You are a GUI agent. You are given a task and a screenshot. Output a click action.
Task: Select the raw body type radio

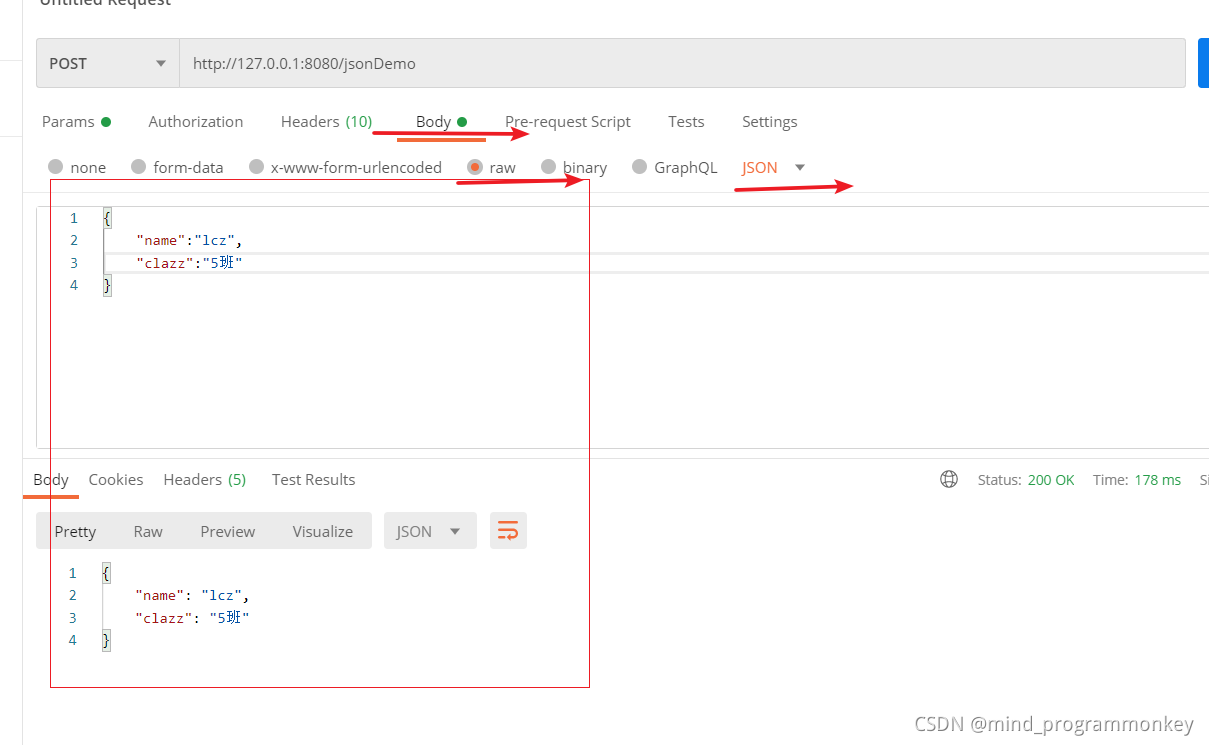pos(475,167)
